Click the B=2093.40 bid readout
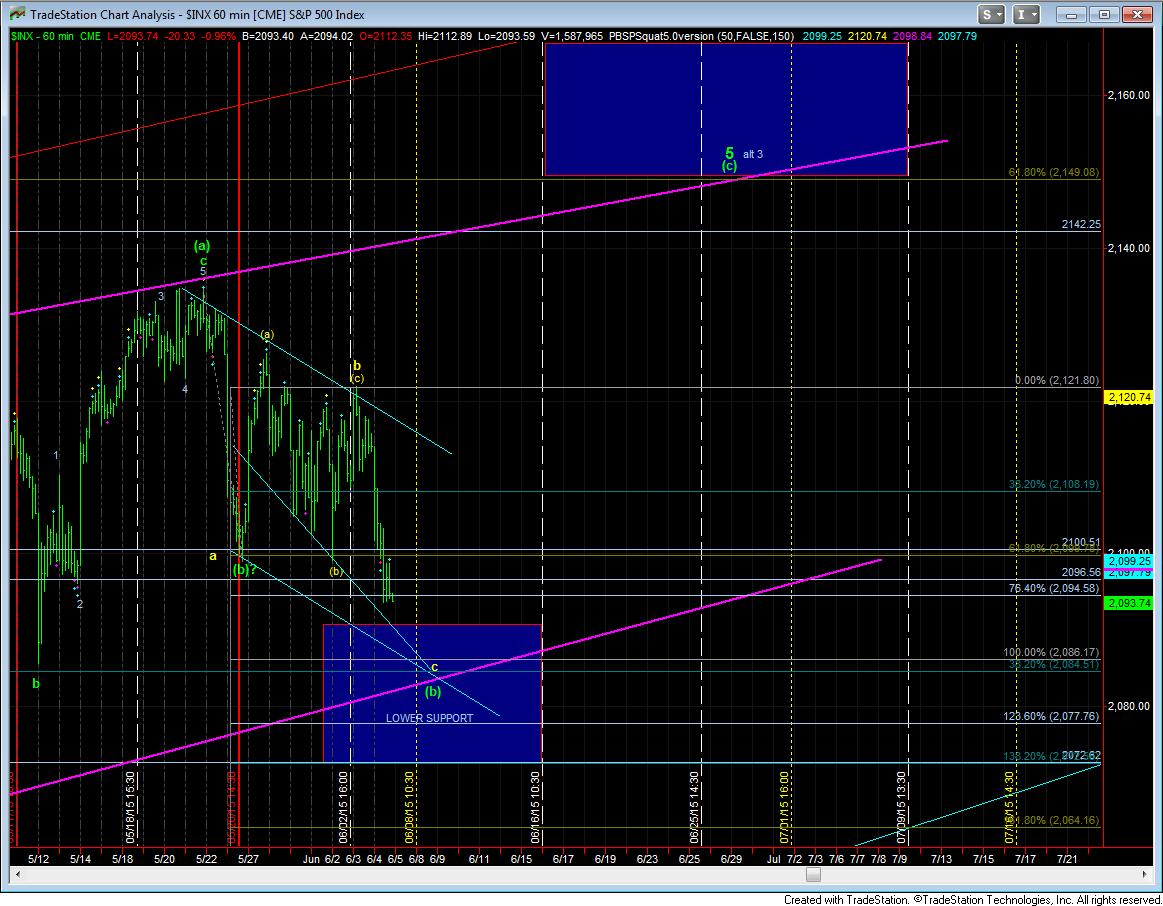Screen dimensions: 1163x906 (268, 36)
